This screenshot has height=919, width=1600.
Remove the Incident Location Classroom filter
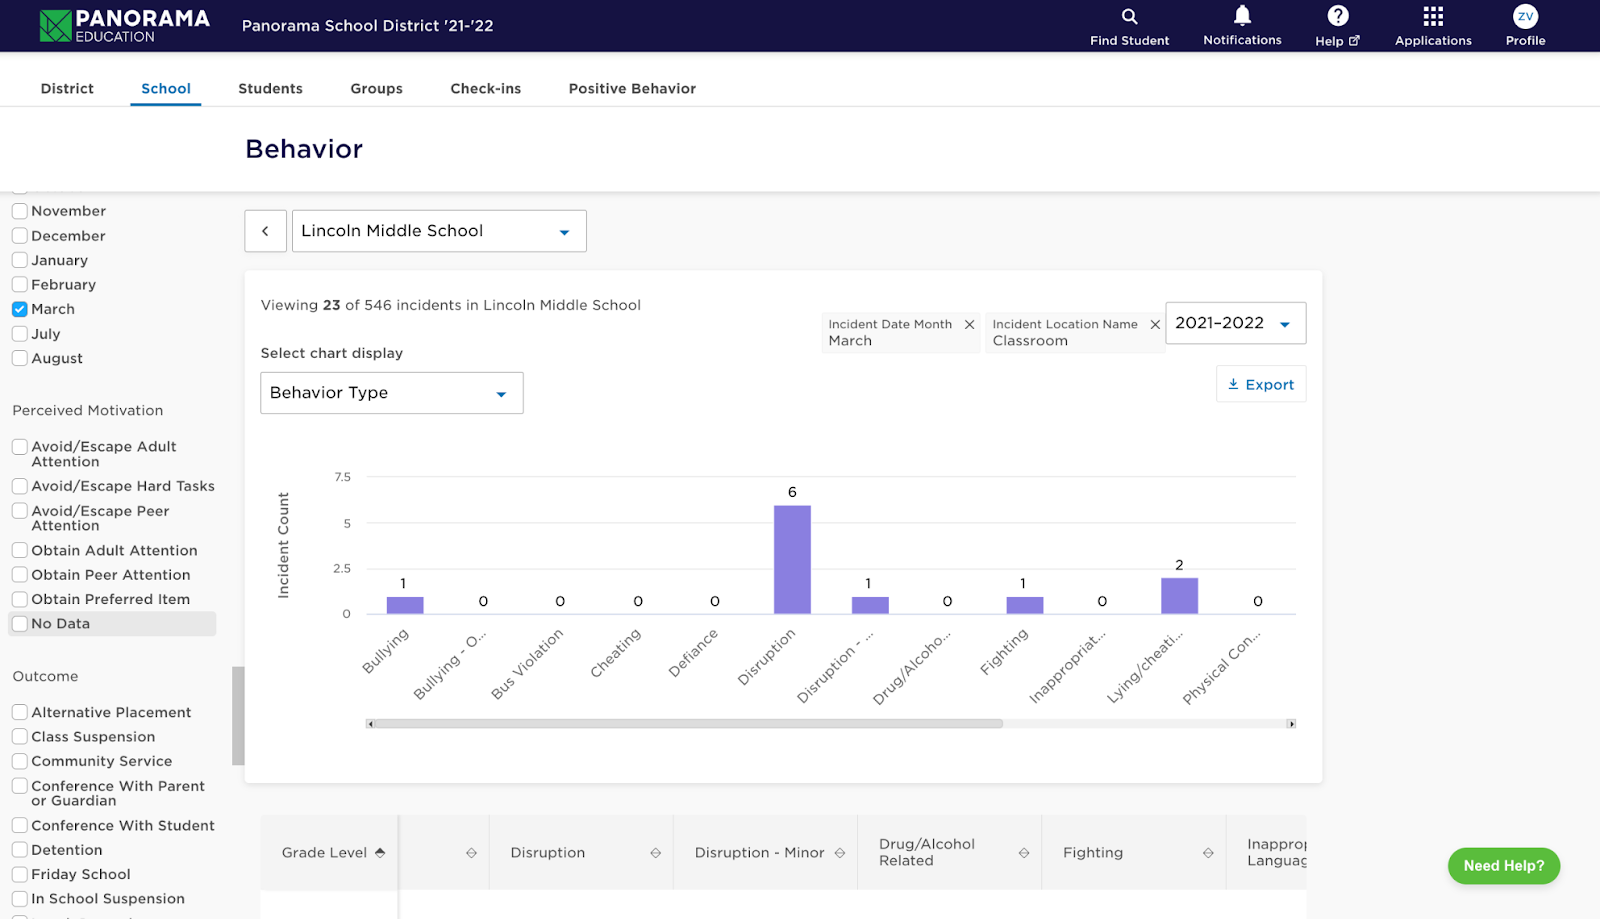click(1155, 325)
